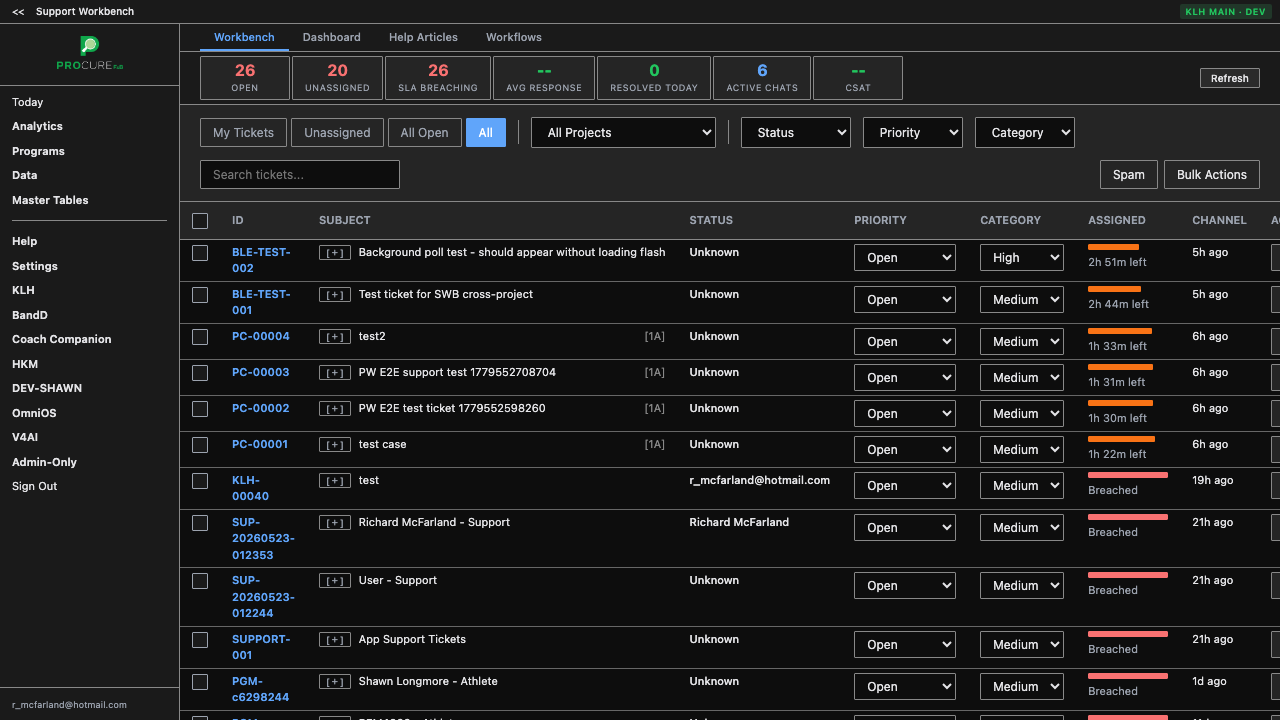Click the [1A] badge on test case row
This screenshot has width=1280, height=720.
click(x=655, y=445)
